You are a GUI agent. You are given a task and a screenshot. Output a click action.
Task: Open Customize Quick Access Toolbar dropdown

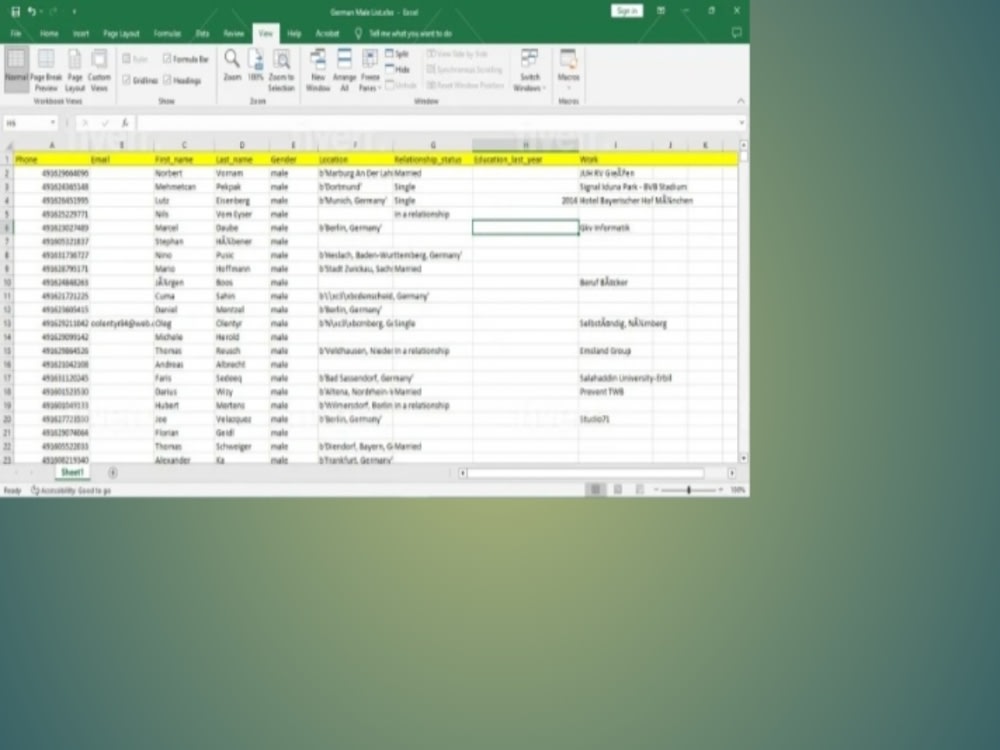74,11
